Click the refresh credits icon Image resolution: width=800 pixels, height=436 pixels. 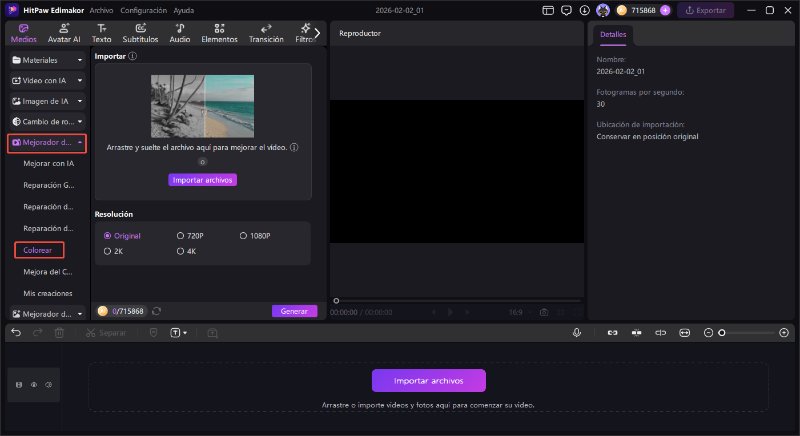point(157,311)
